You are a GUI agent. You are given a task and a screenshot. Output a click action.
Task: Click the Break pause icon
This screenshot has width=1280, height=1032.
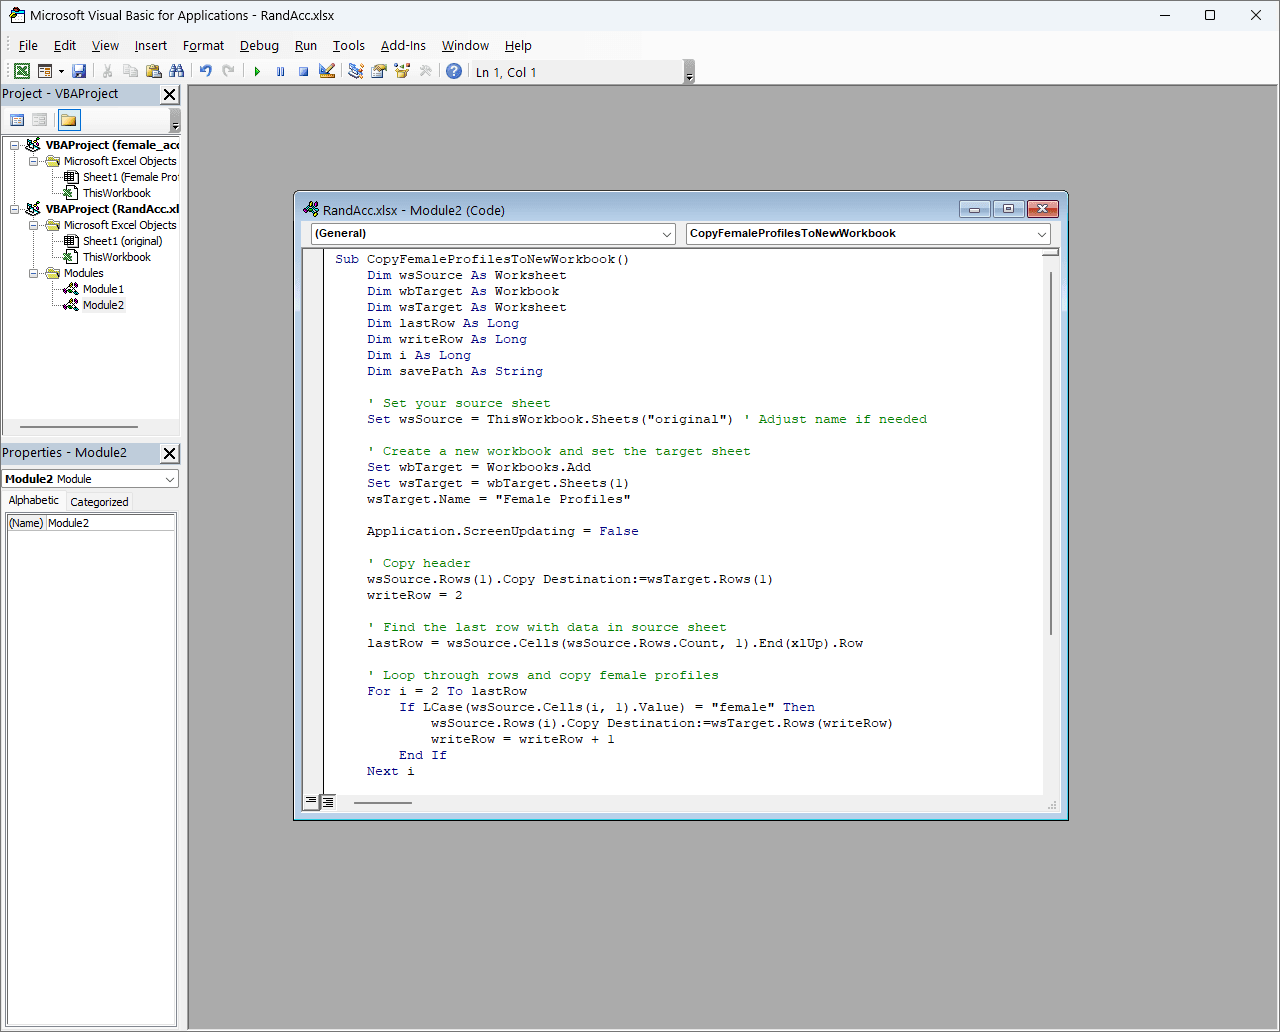pos(280,71)
